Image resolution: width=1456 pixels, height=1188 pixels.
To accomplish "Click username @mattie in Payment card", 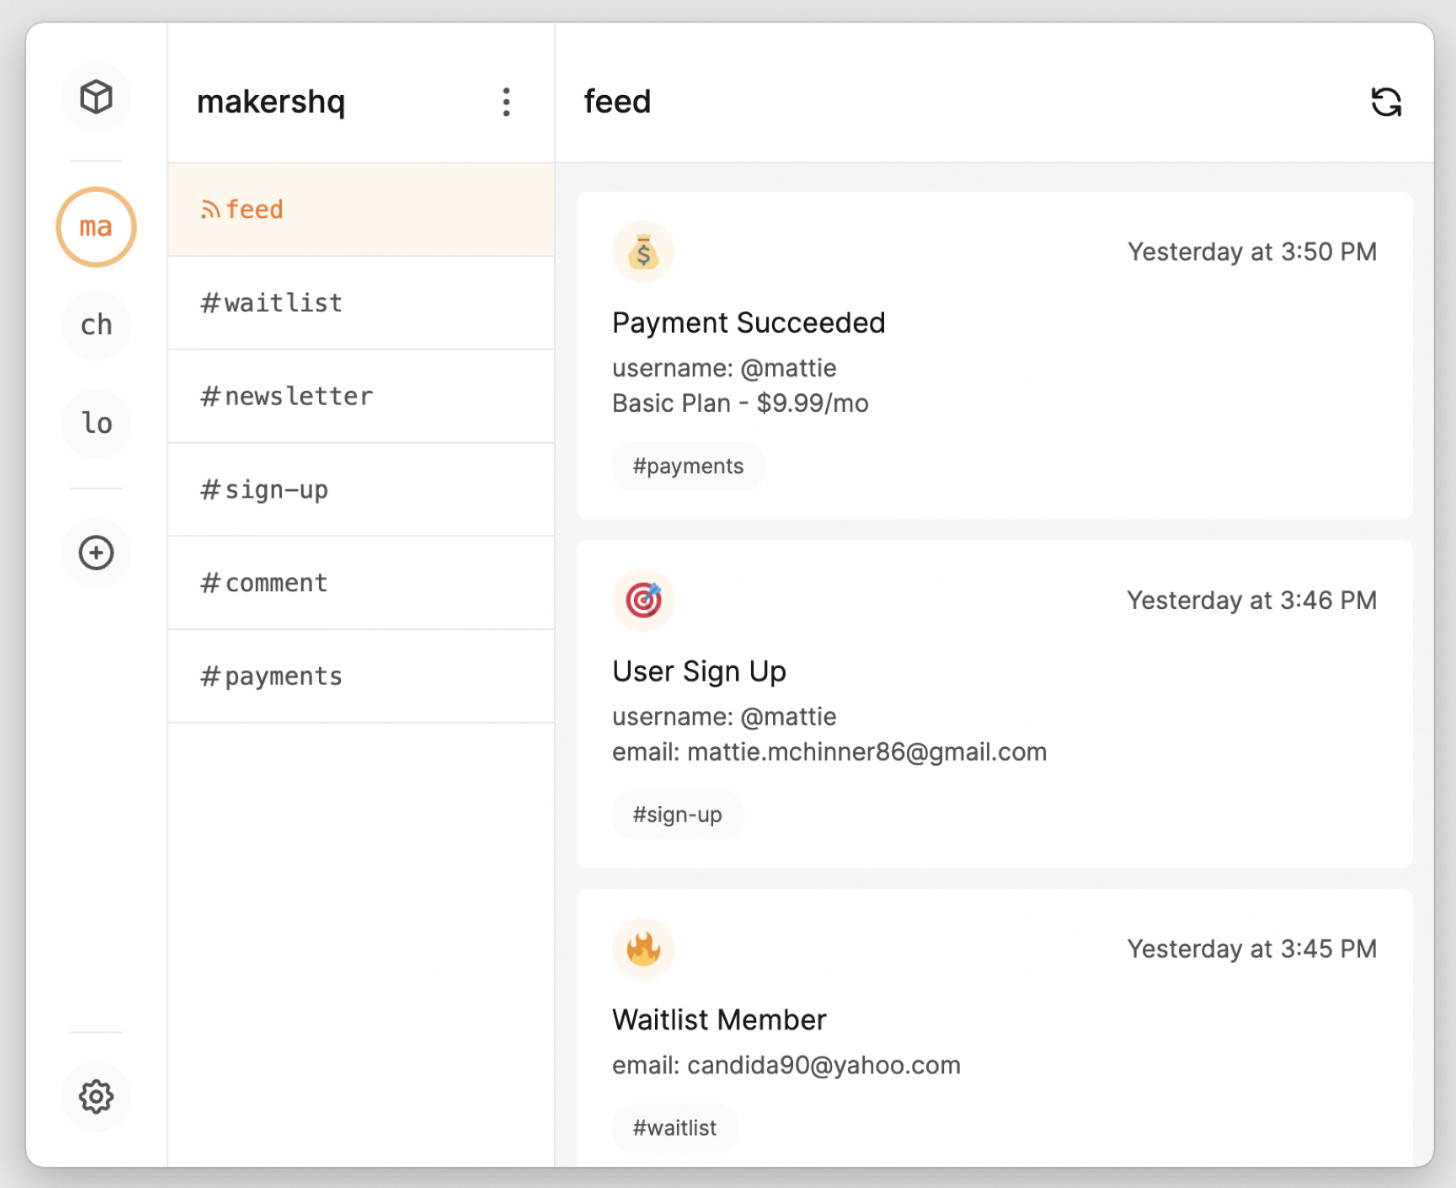I will (x=724, y=368).
